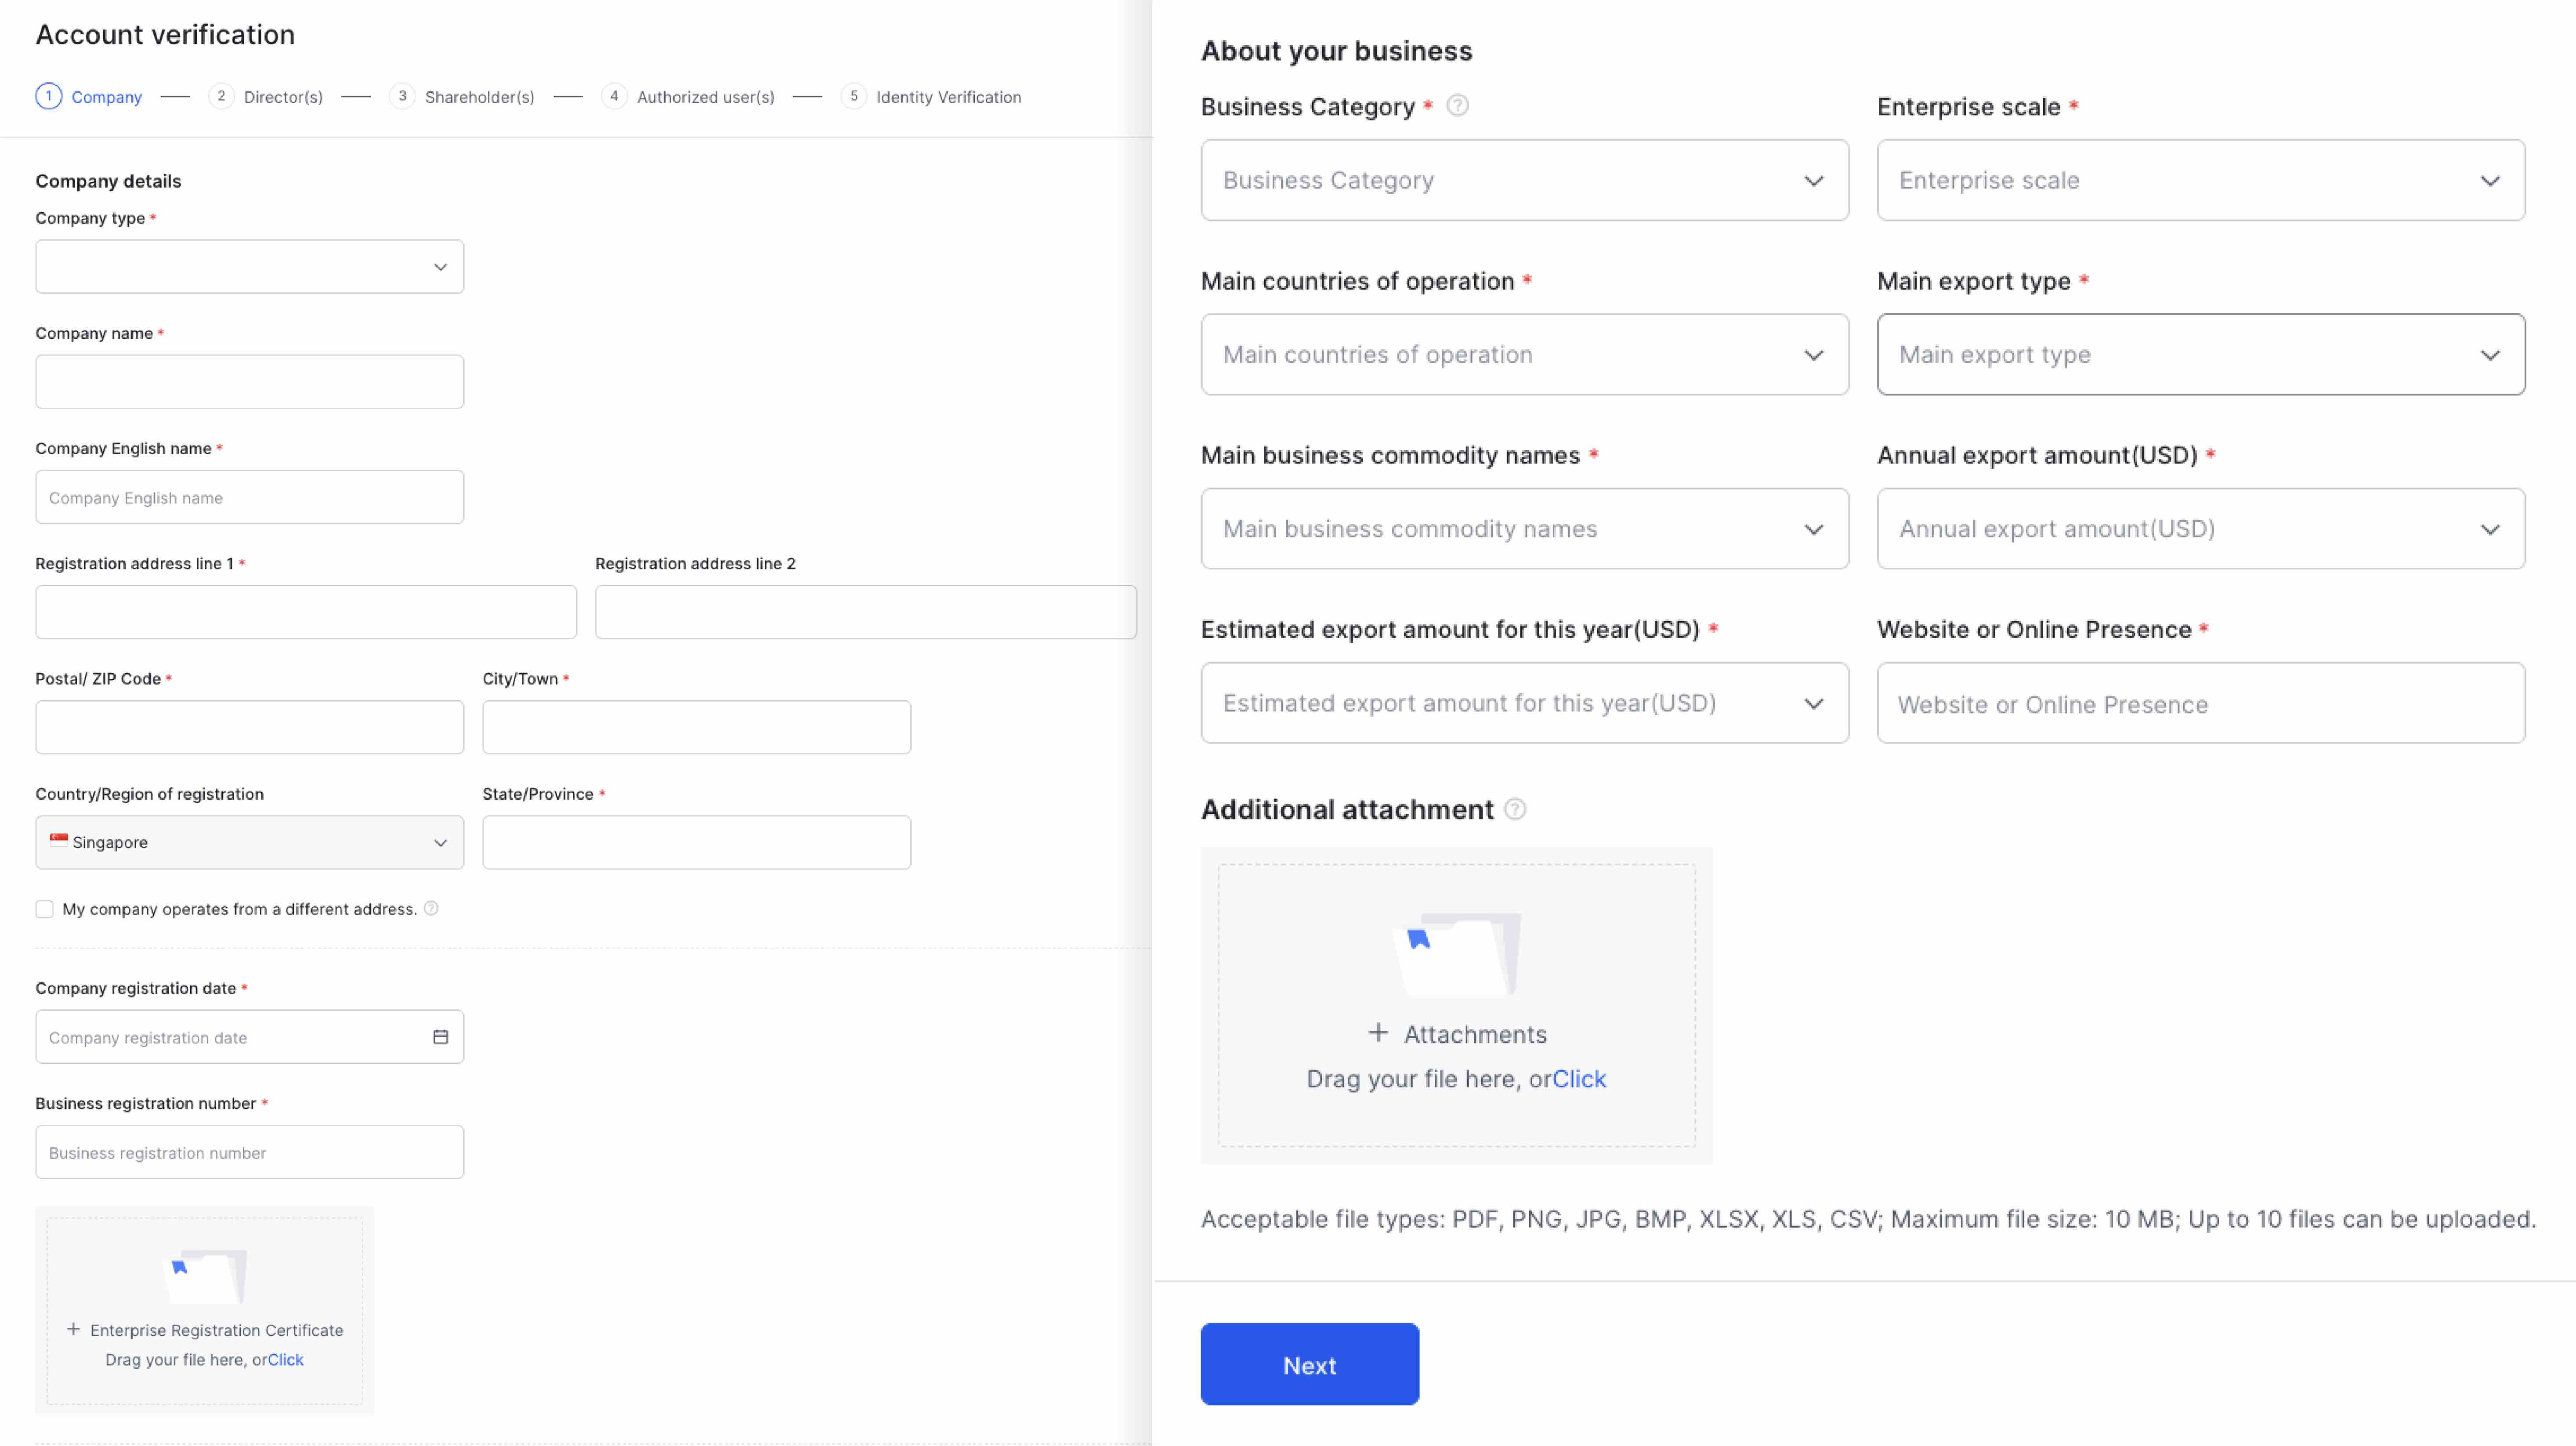Open Main countries of operation dropdown
2576x1446 pixels.
pyautogui.click(x=1524, y=355)
